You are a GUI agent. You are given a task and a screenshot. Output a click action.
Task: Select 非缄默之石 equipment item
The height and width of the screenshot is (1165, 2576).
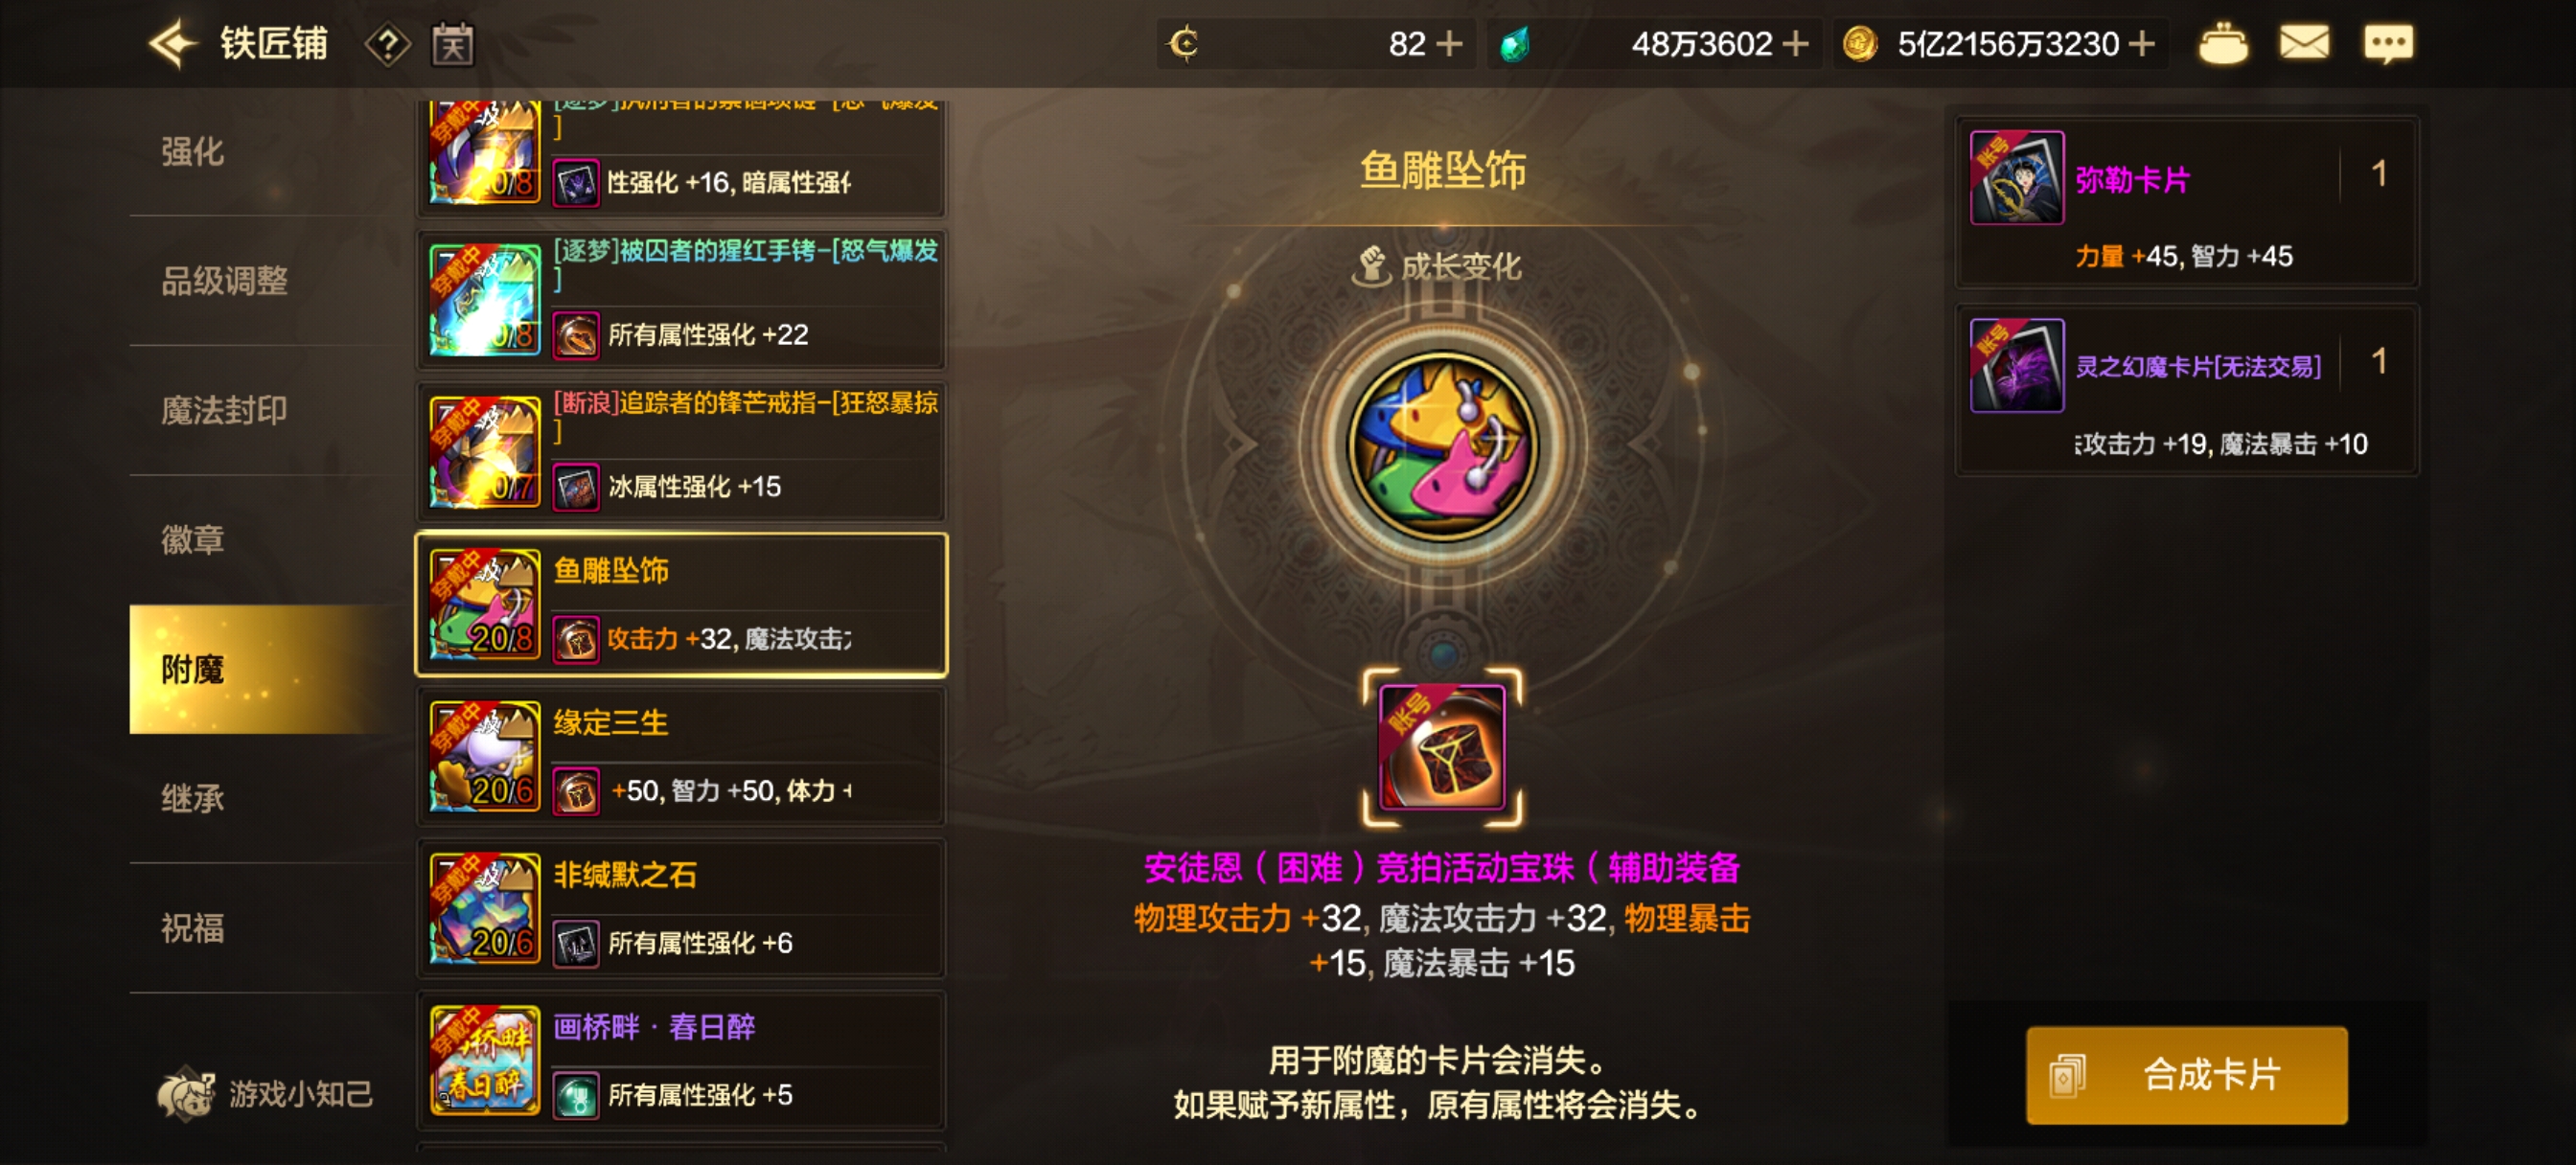pyautogui.click(x=682, y=909)
